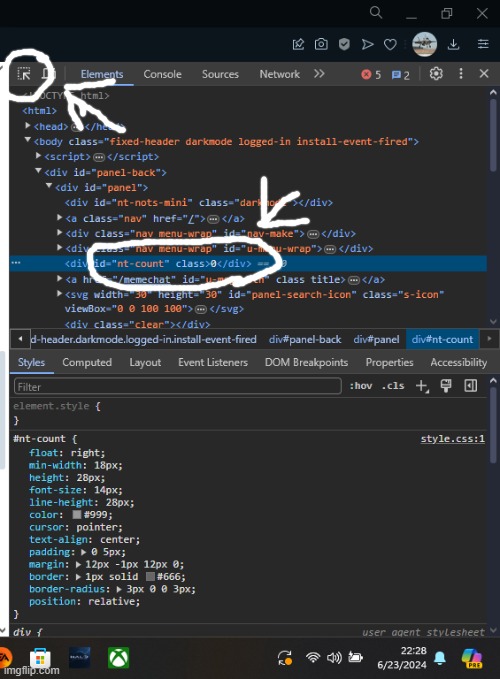Screen dimensions: 500x679
Task: Open bookmarks heart icon
Action: [x=390, y=44]
